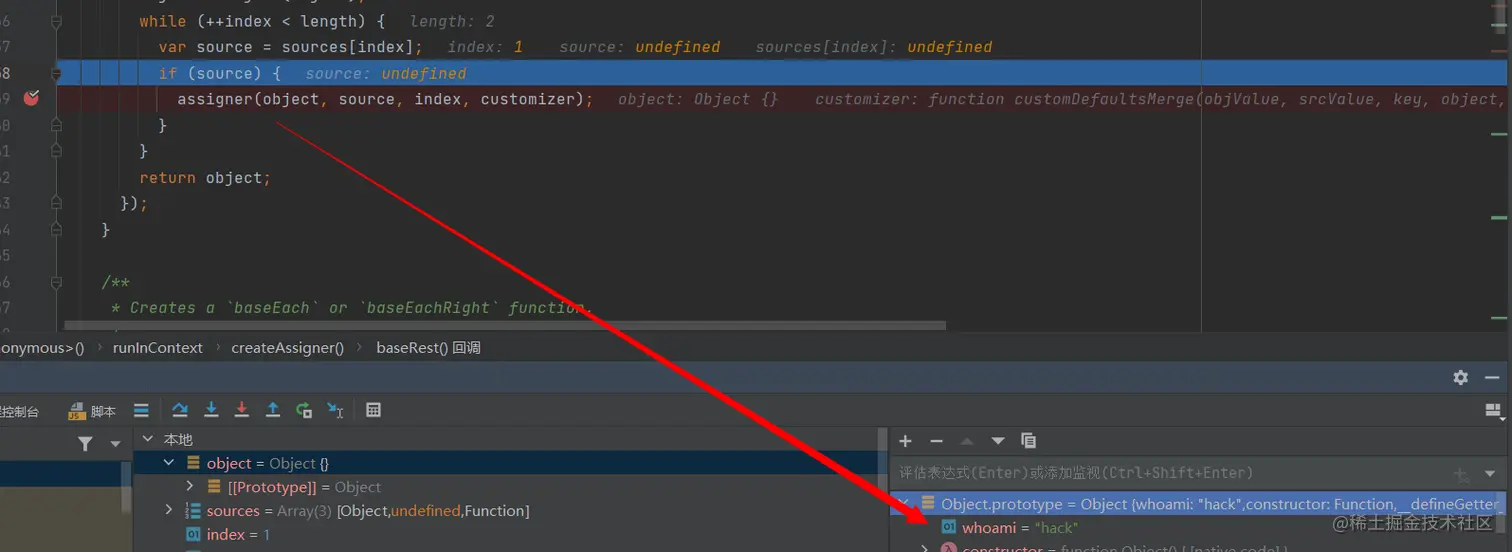Click the red Force Step Into icon
This screenshot has height=552, width=1512.
point(241,410)
